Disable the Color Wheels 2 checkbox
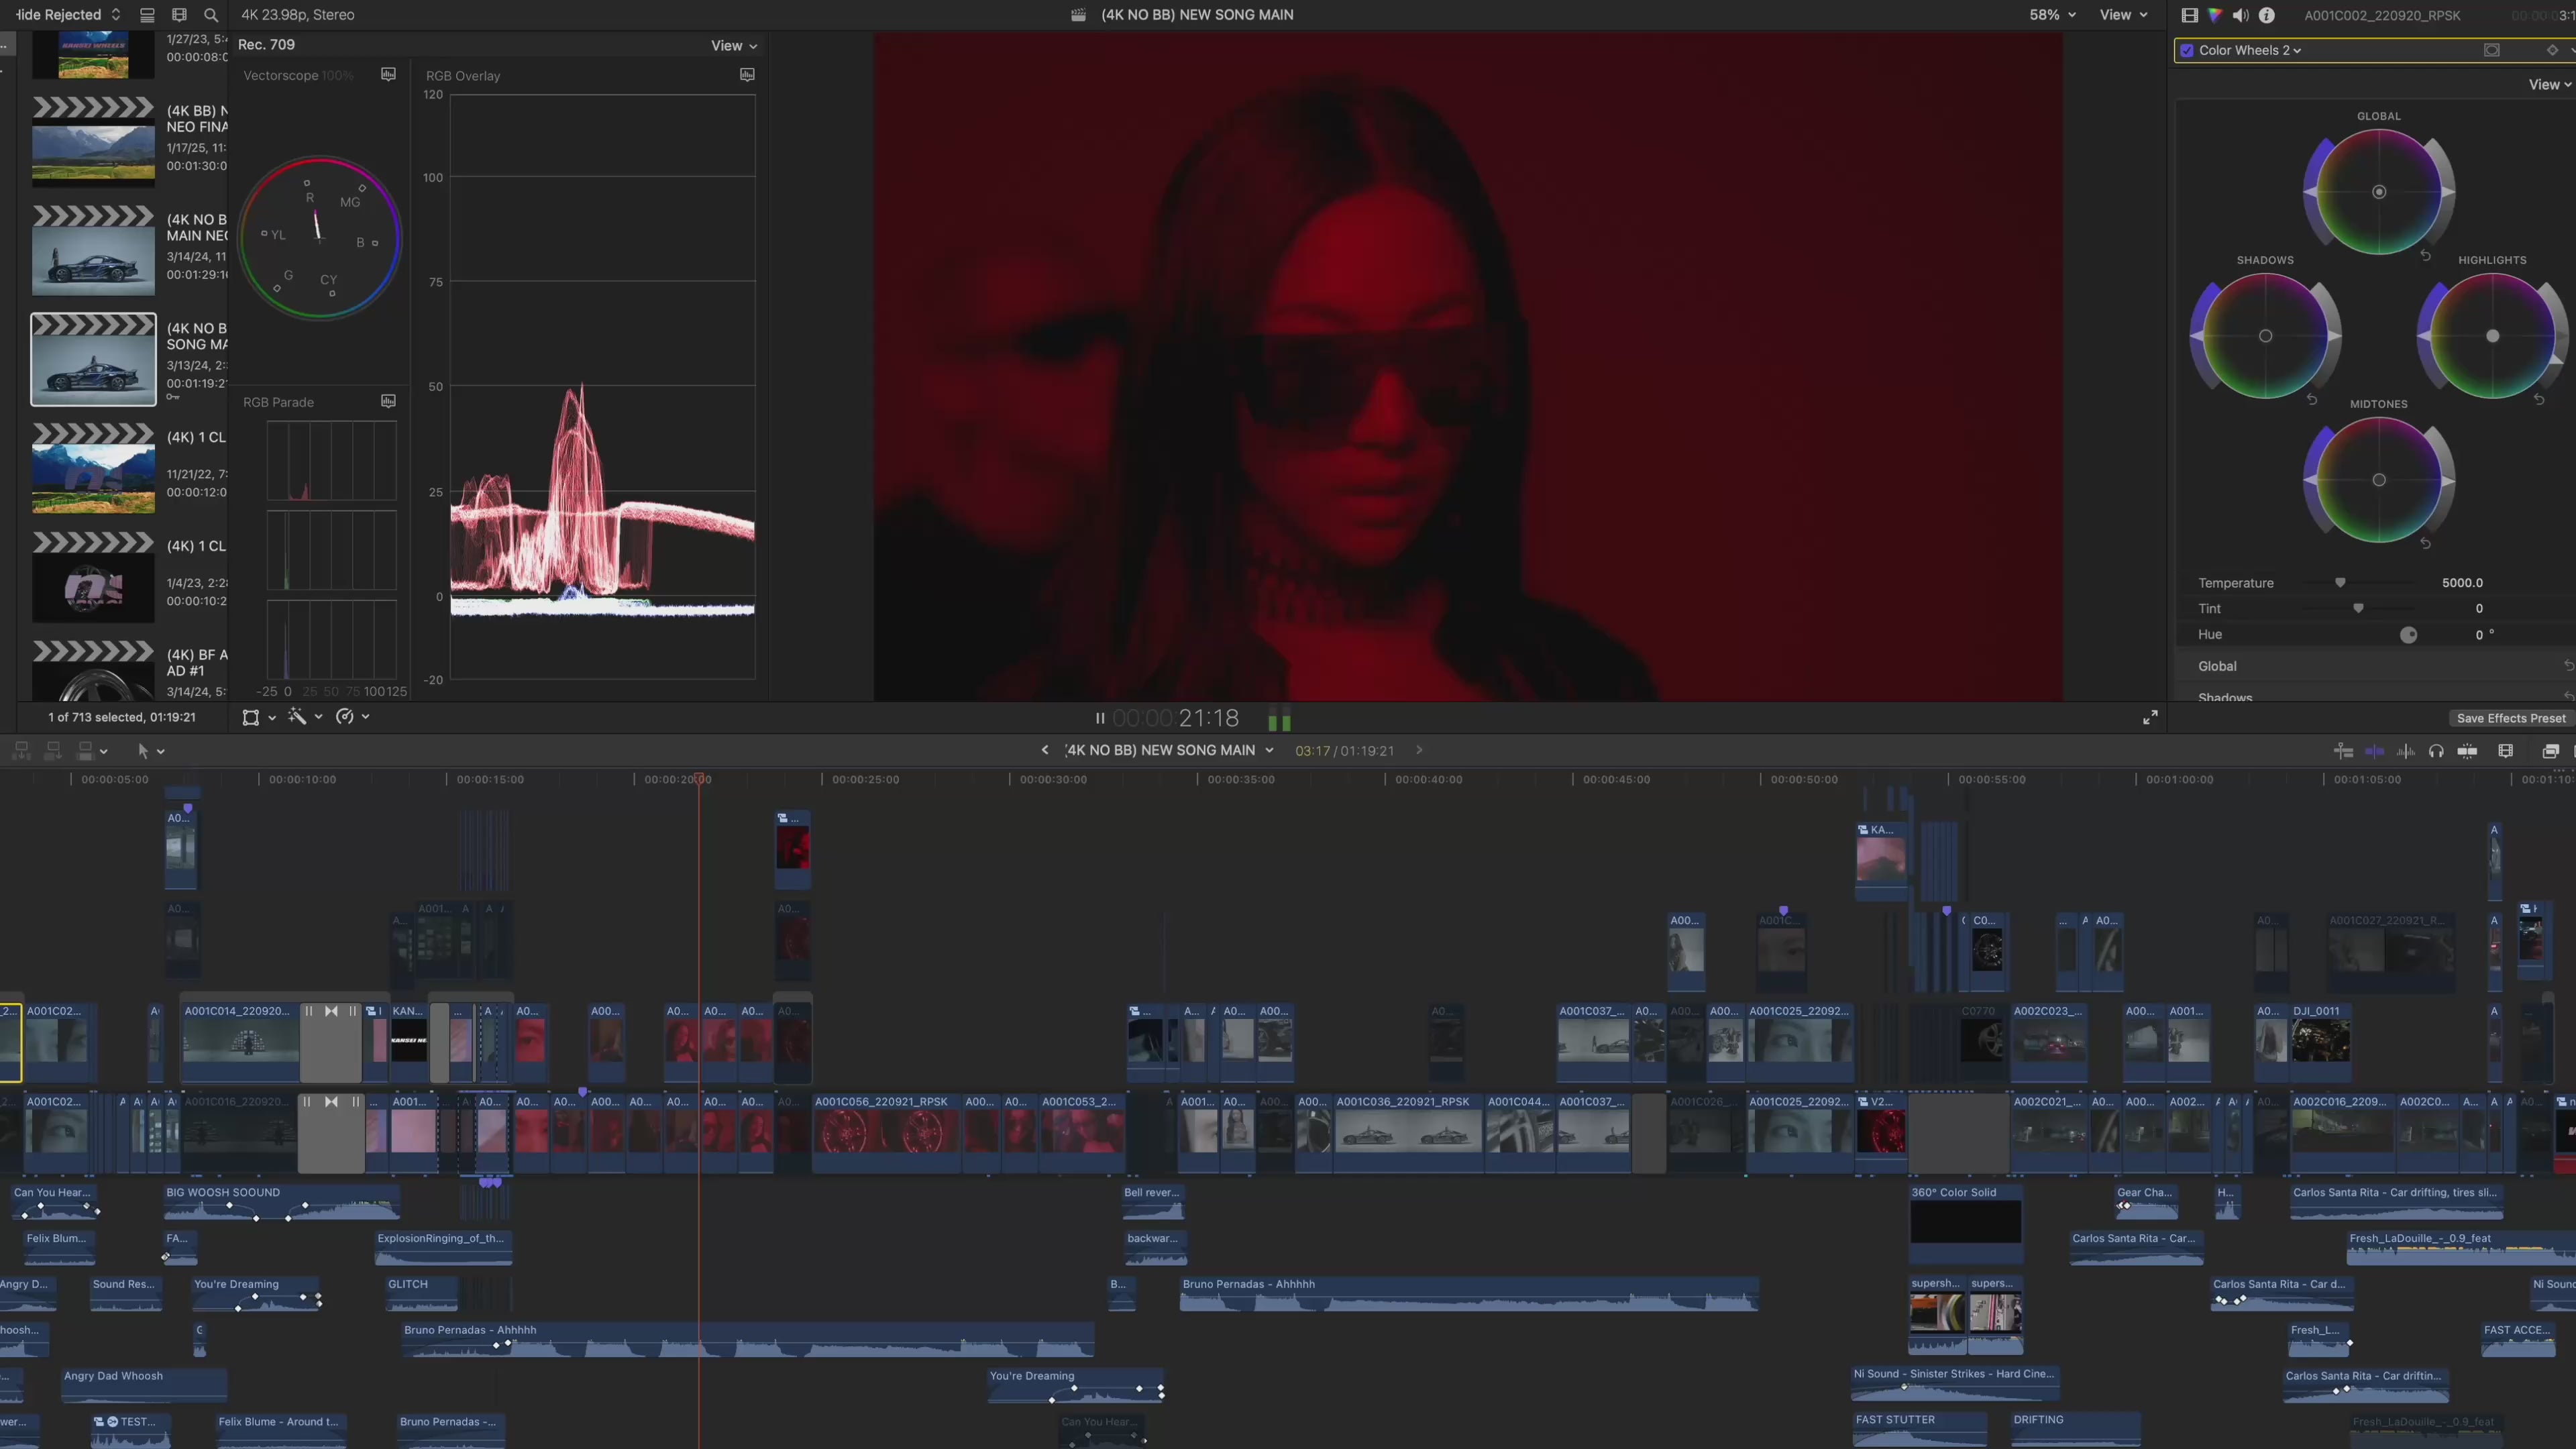 (x=2187, y=50)
